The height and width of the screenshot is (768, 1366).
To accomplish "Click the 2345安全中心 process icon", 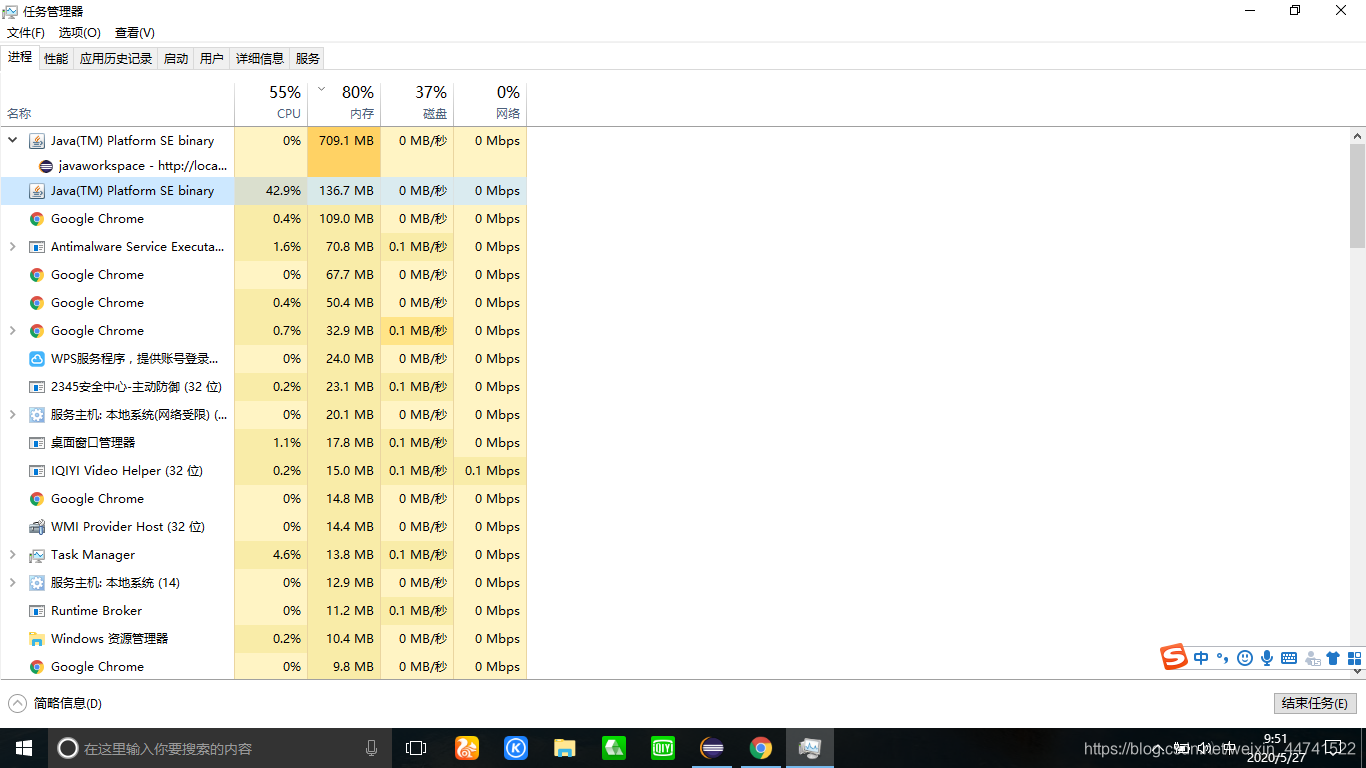I will coord(37,387).
